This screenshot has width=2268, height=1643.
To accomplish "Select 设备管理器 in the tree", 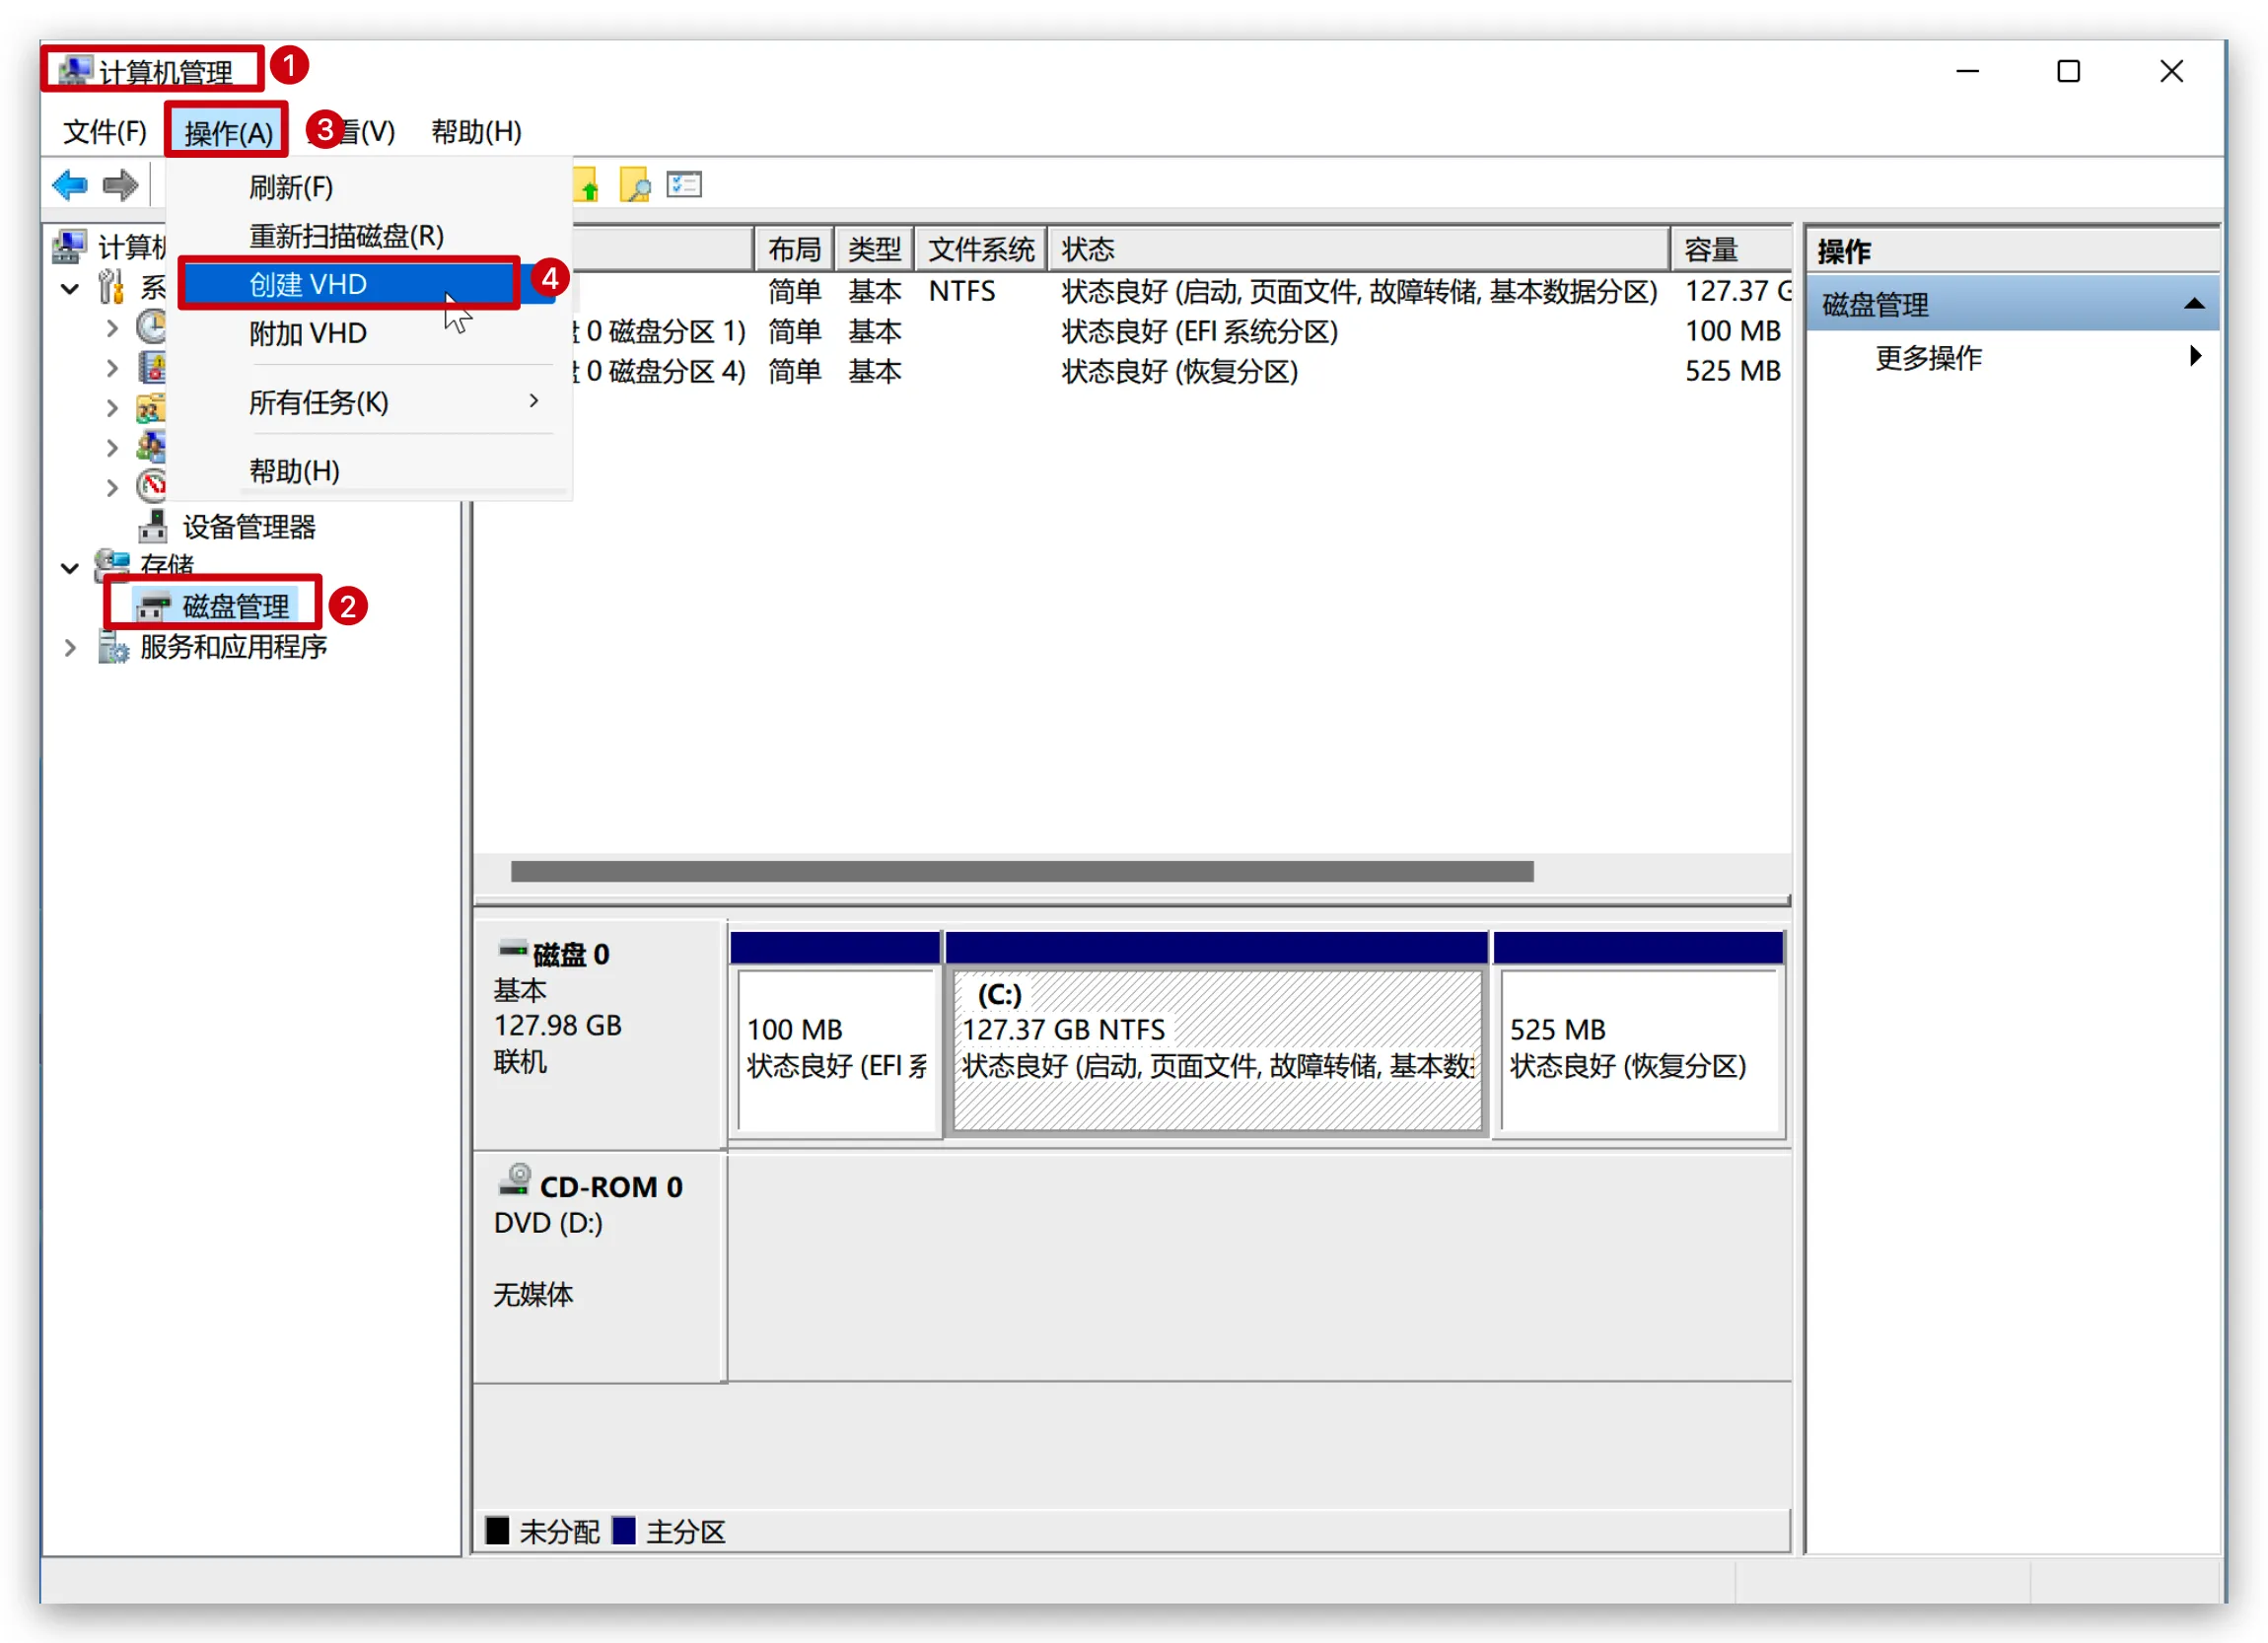I will coord(249,527).
